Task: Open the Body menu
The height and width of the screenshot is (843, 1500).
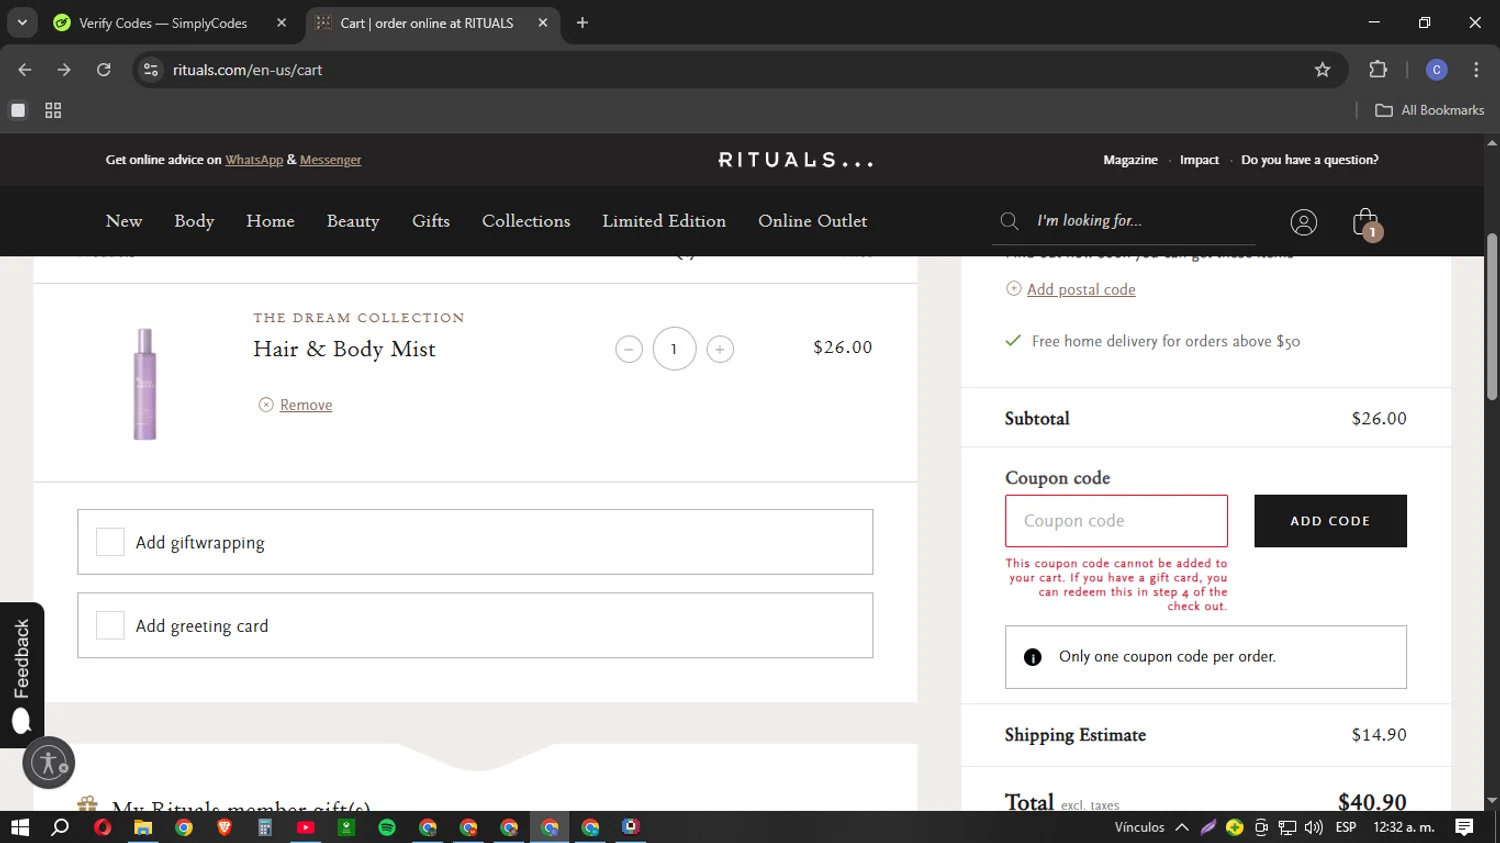Action: 194,221
